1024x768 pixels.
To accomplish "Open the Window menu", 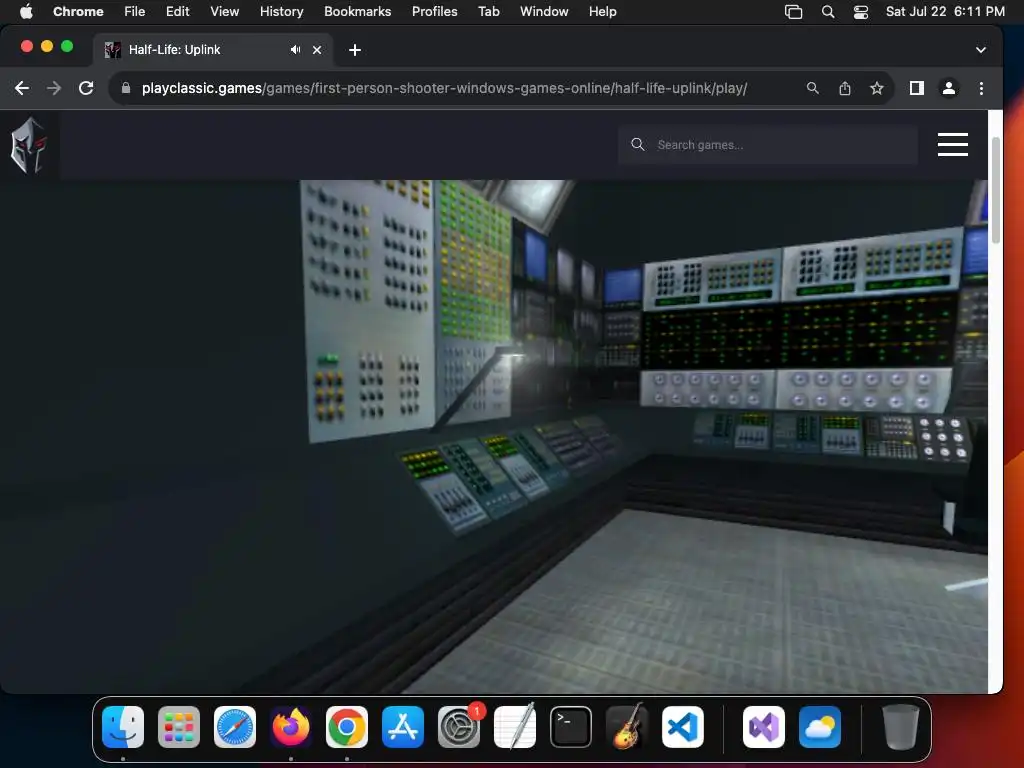I will (x=544, y=11).
